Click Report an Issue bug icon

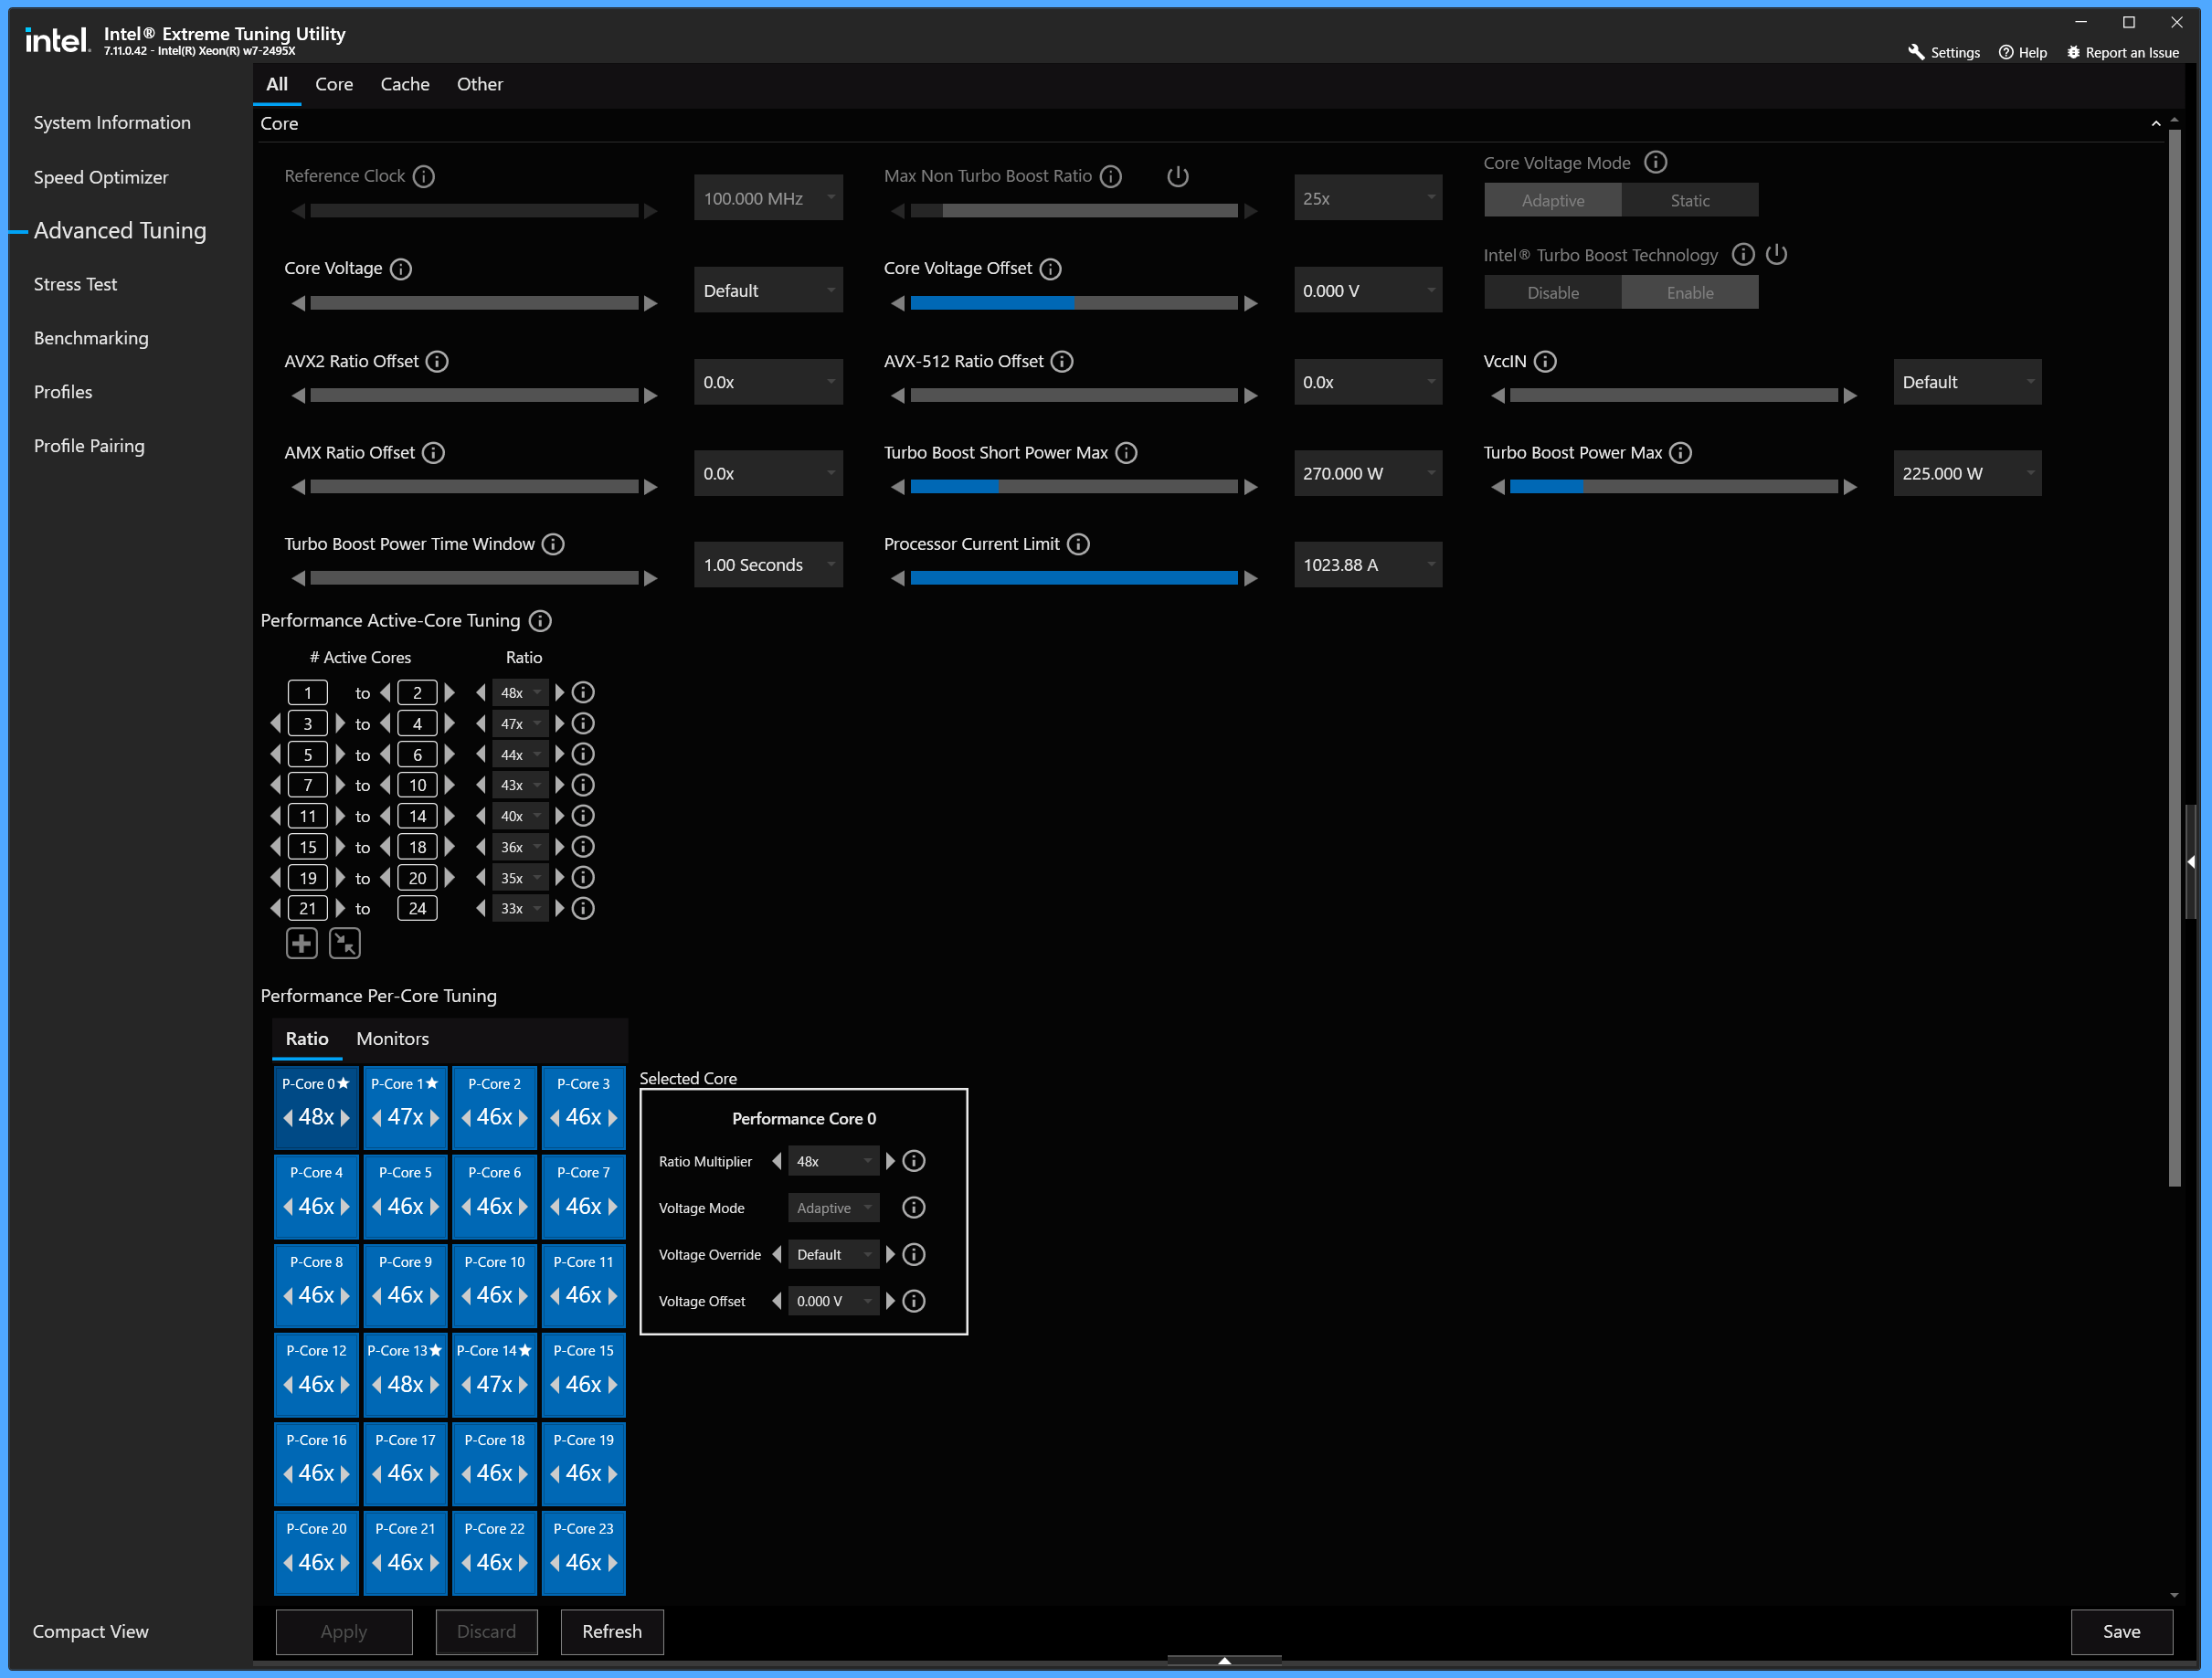[x=2073, y=52]
